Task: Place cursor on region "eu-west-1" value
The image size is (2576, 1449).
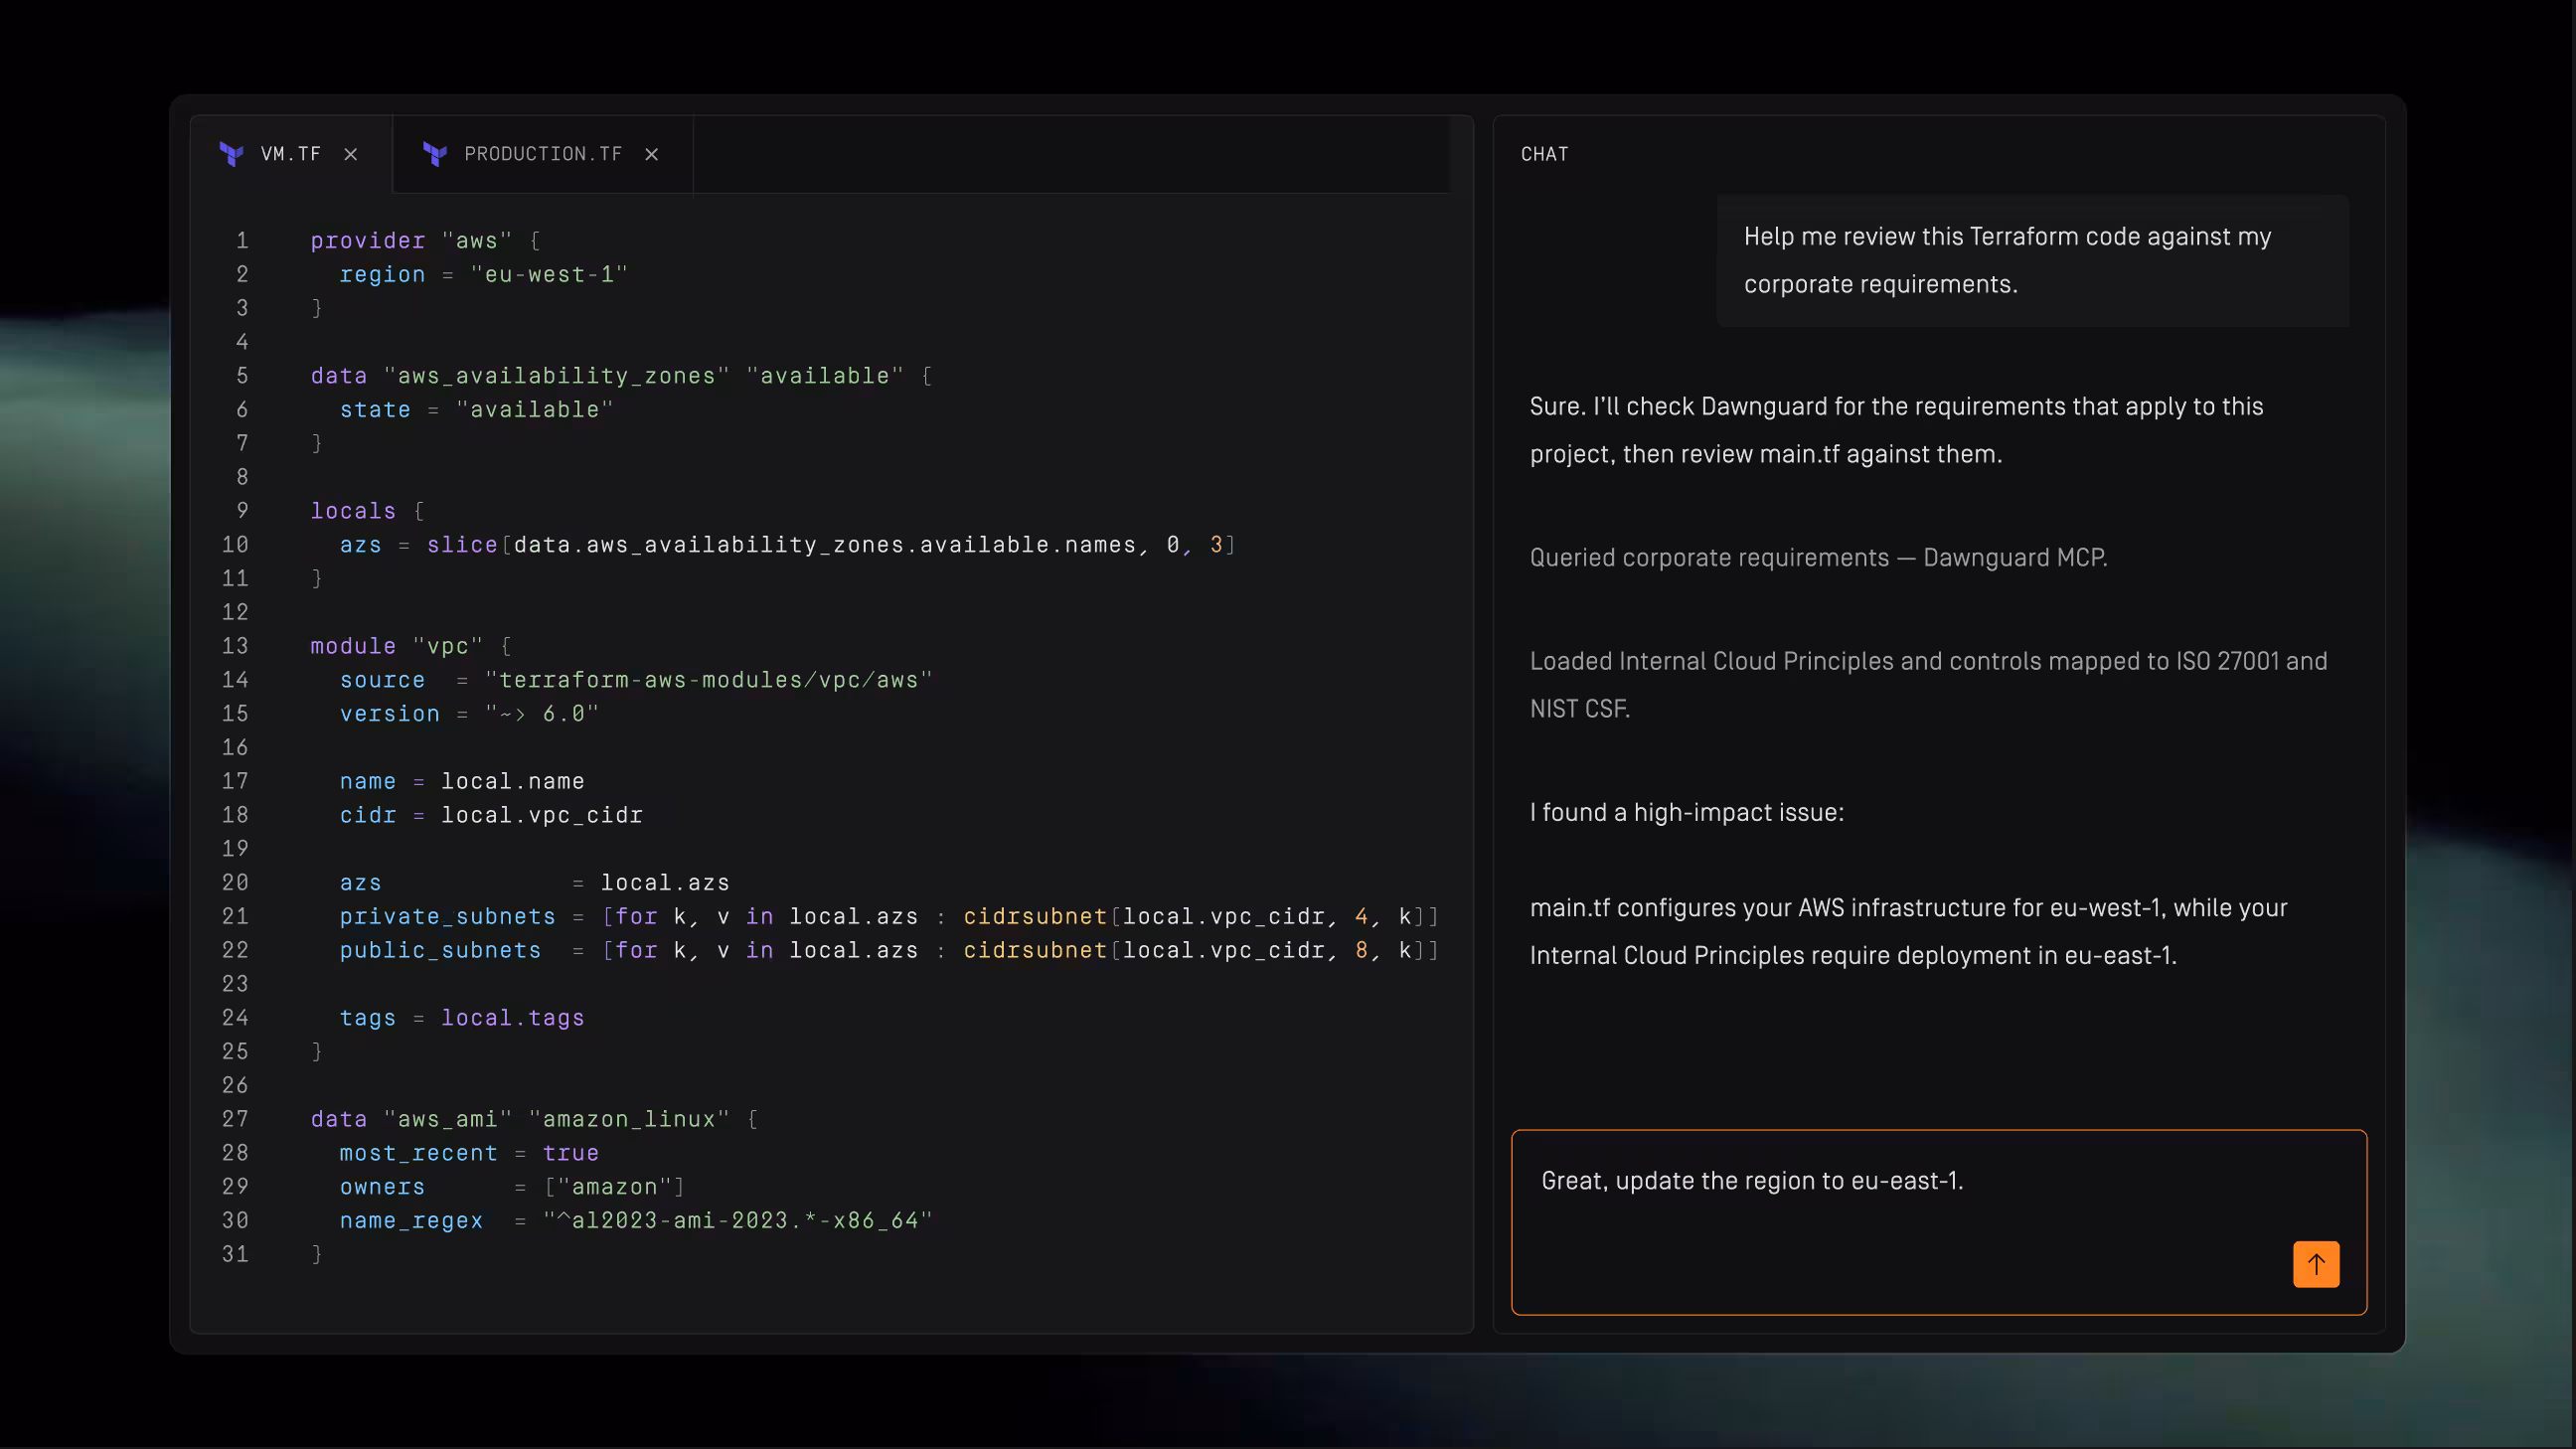Action: [x=549, y=274]
